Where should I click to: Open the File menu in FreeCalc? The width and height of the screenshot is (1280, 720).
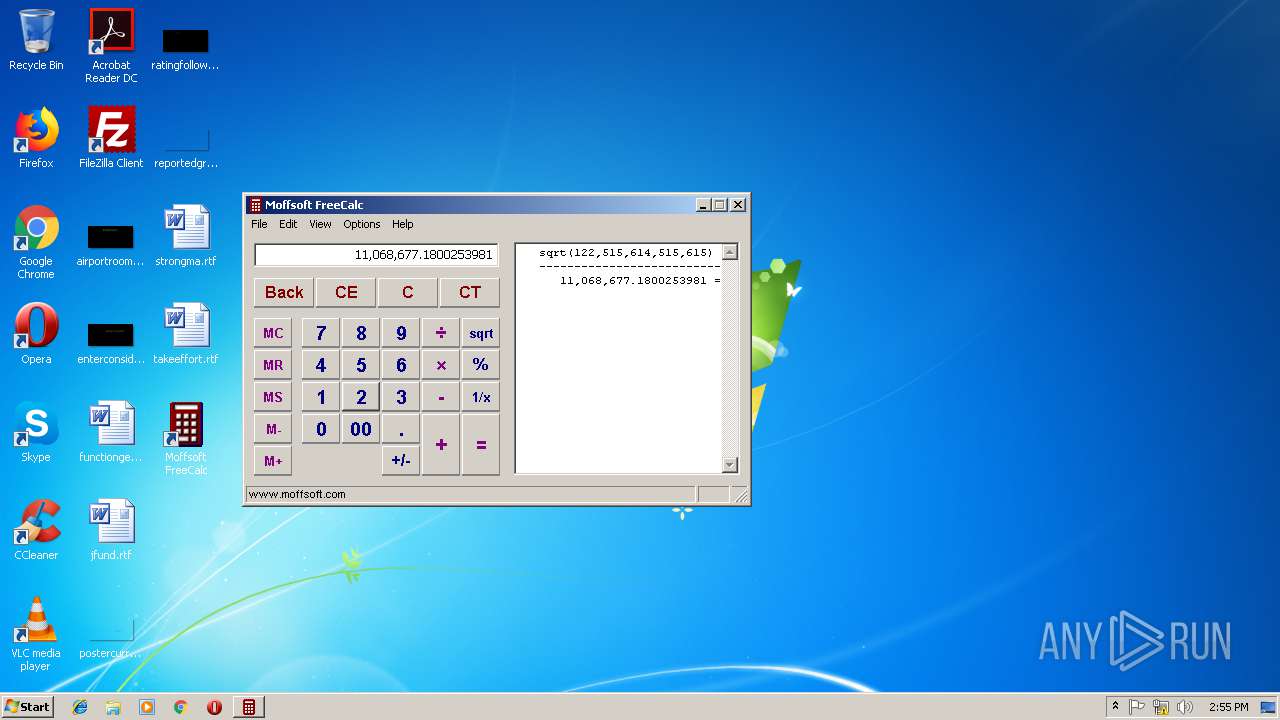coord(259,224)
